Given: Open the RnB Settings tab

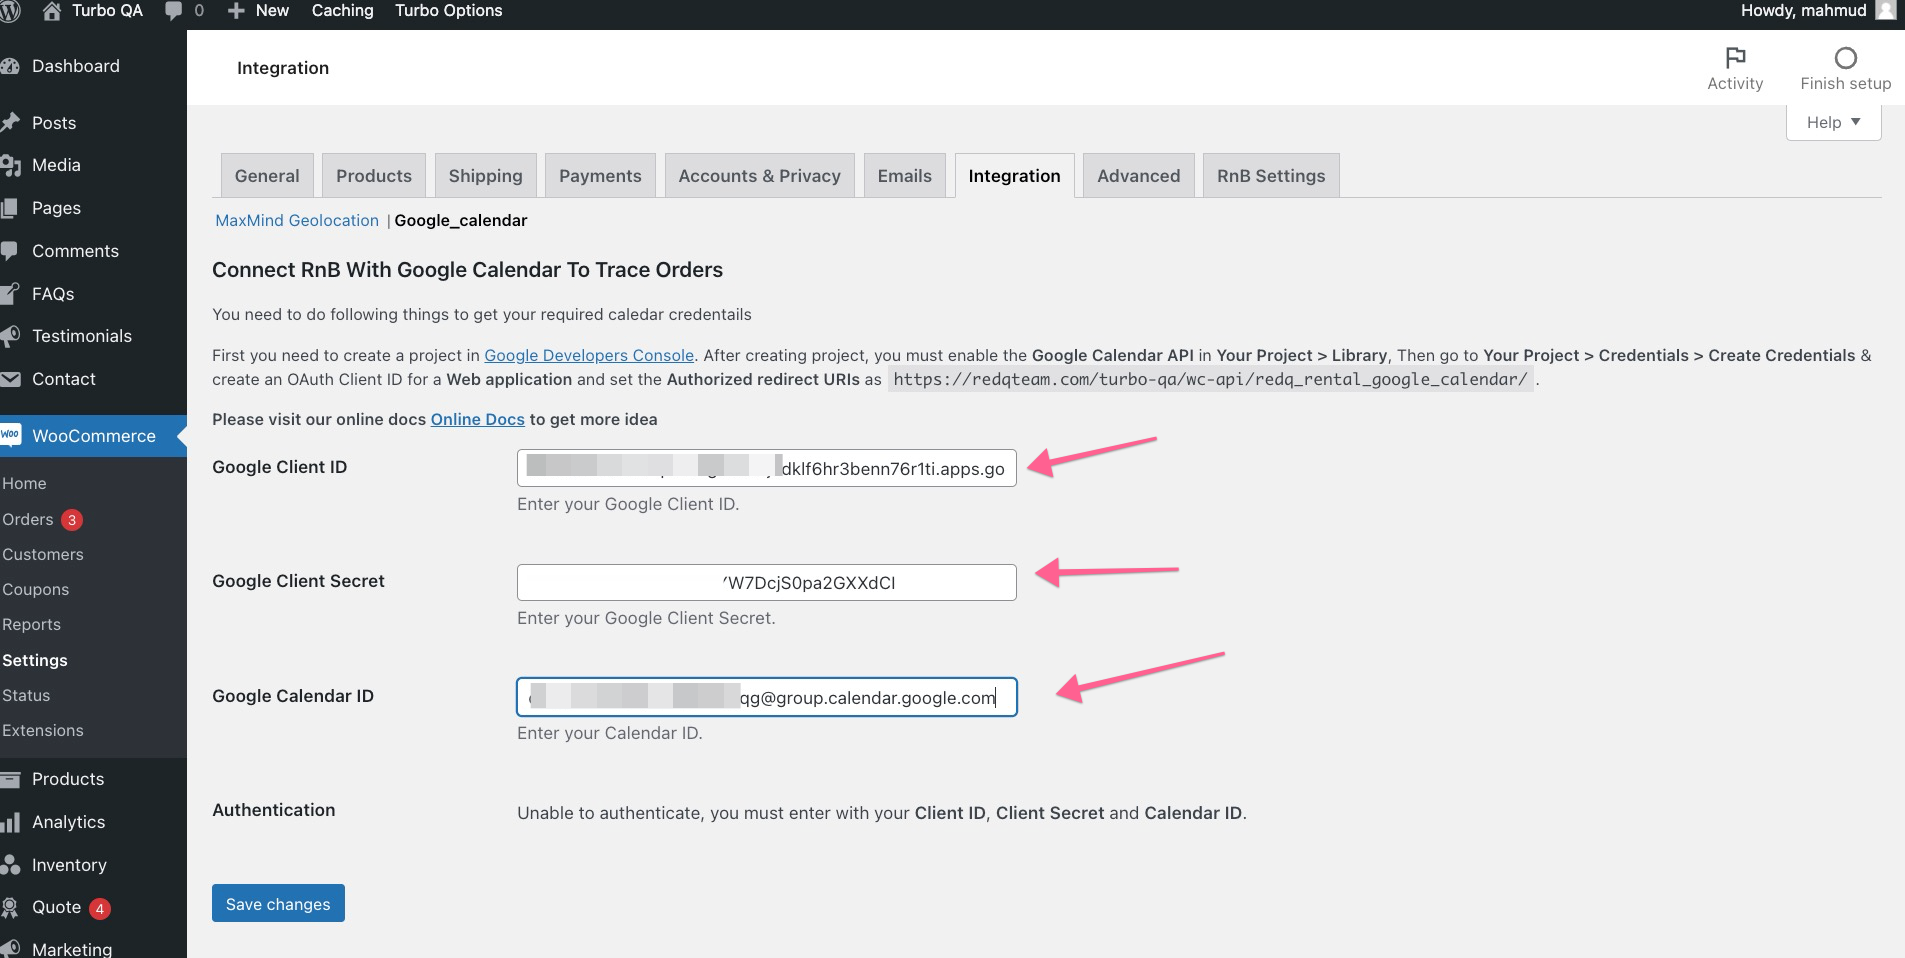Looking at the screenshot, I should point(1271,176).
